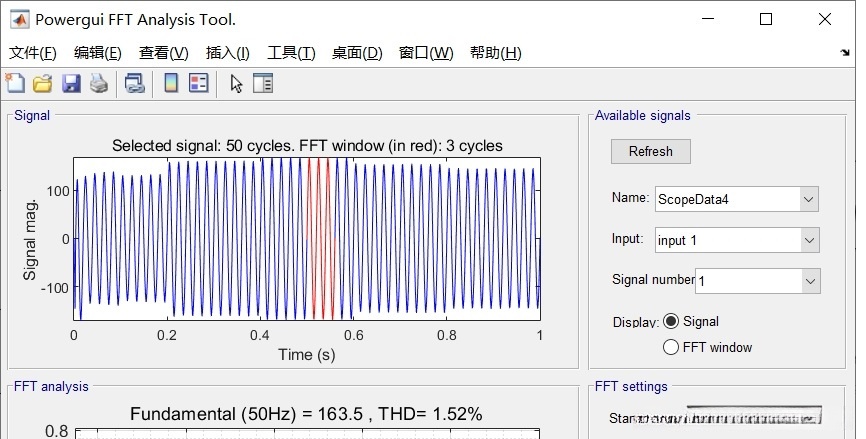
Task: Select the FFT window display option
Action: [670, 347]
